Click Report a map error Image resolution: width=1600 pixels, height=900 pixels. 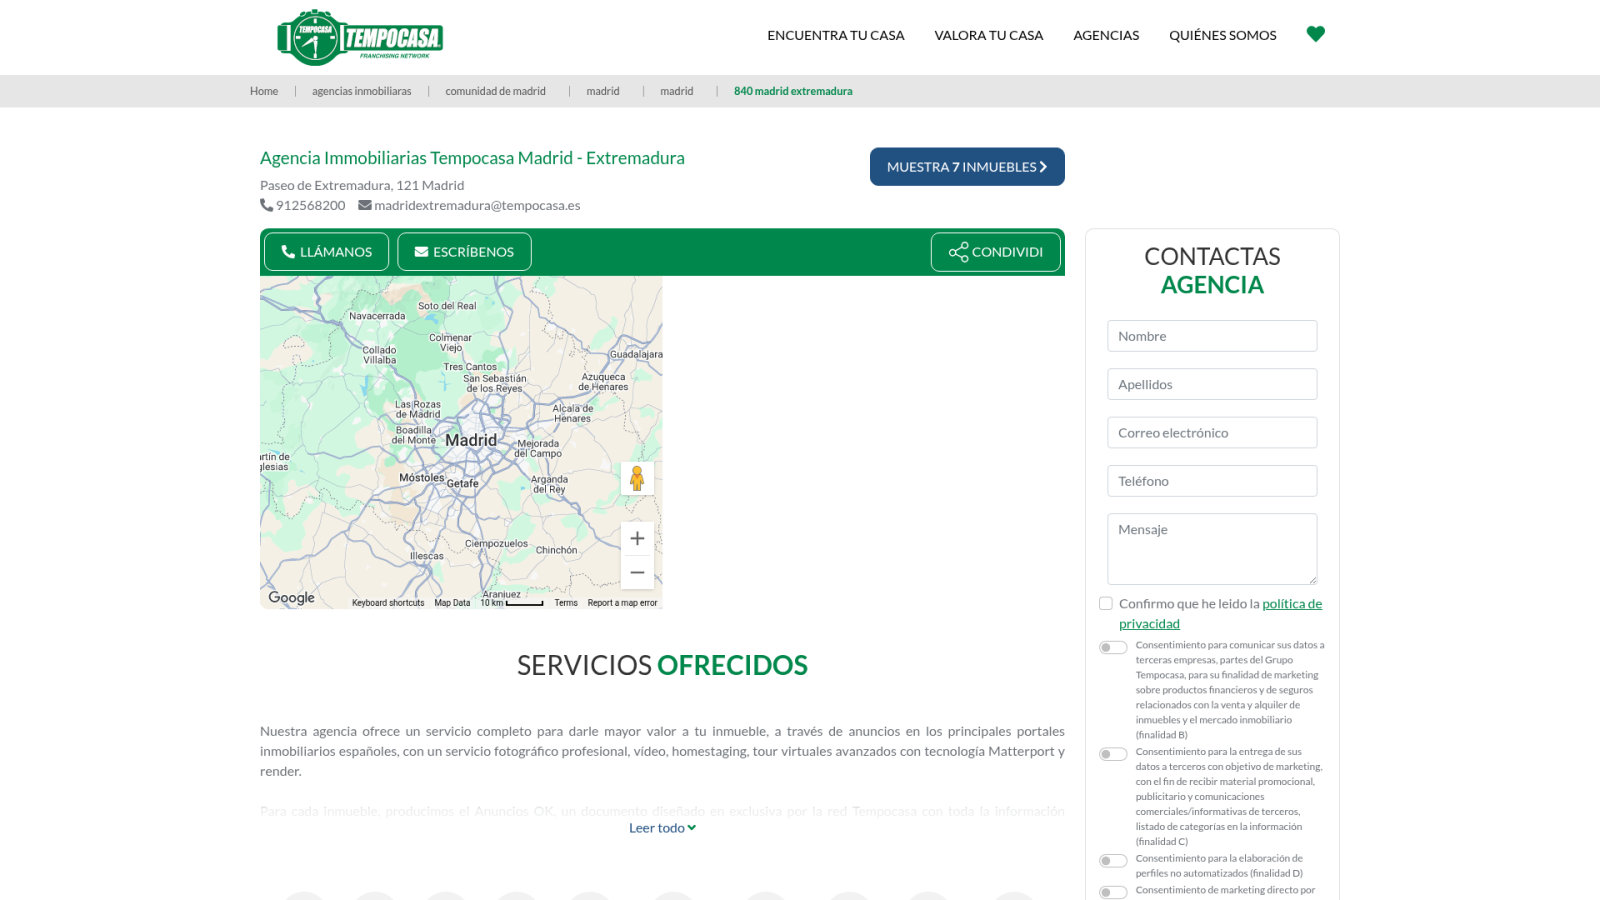tap(622, 603)
